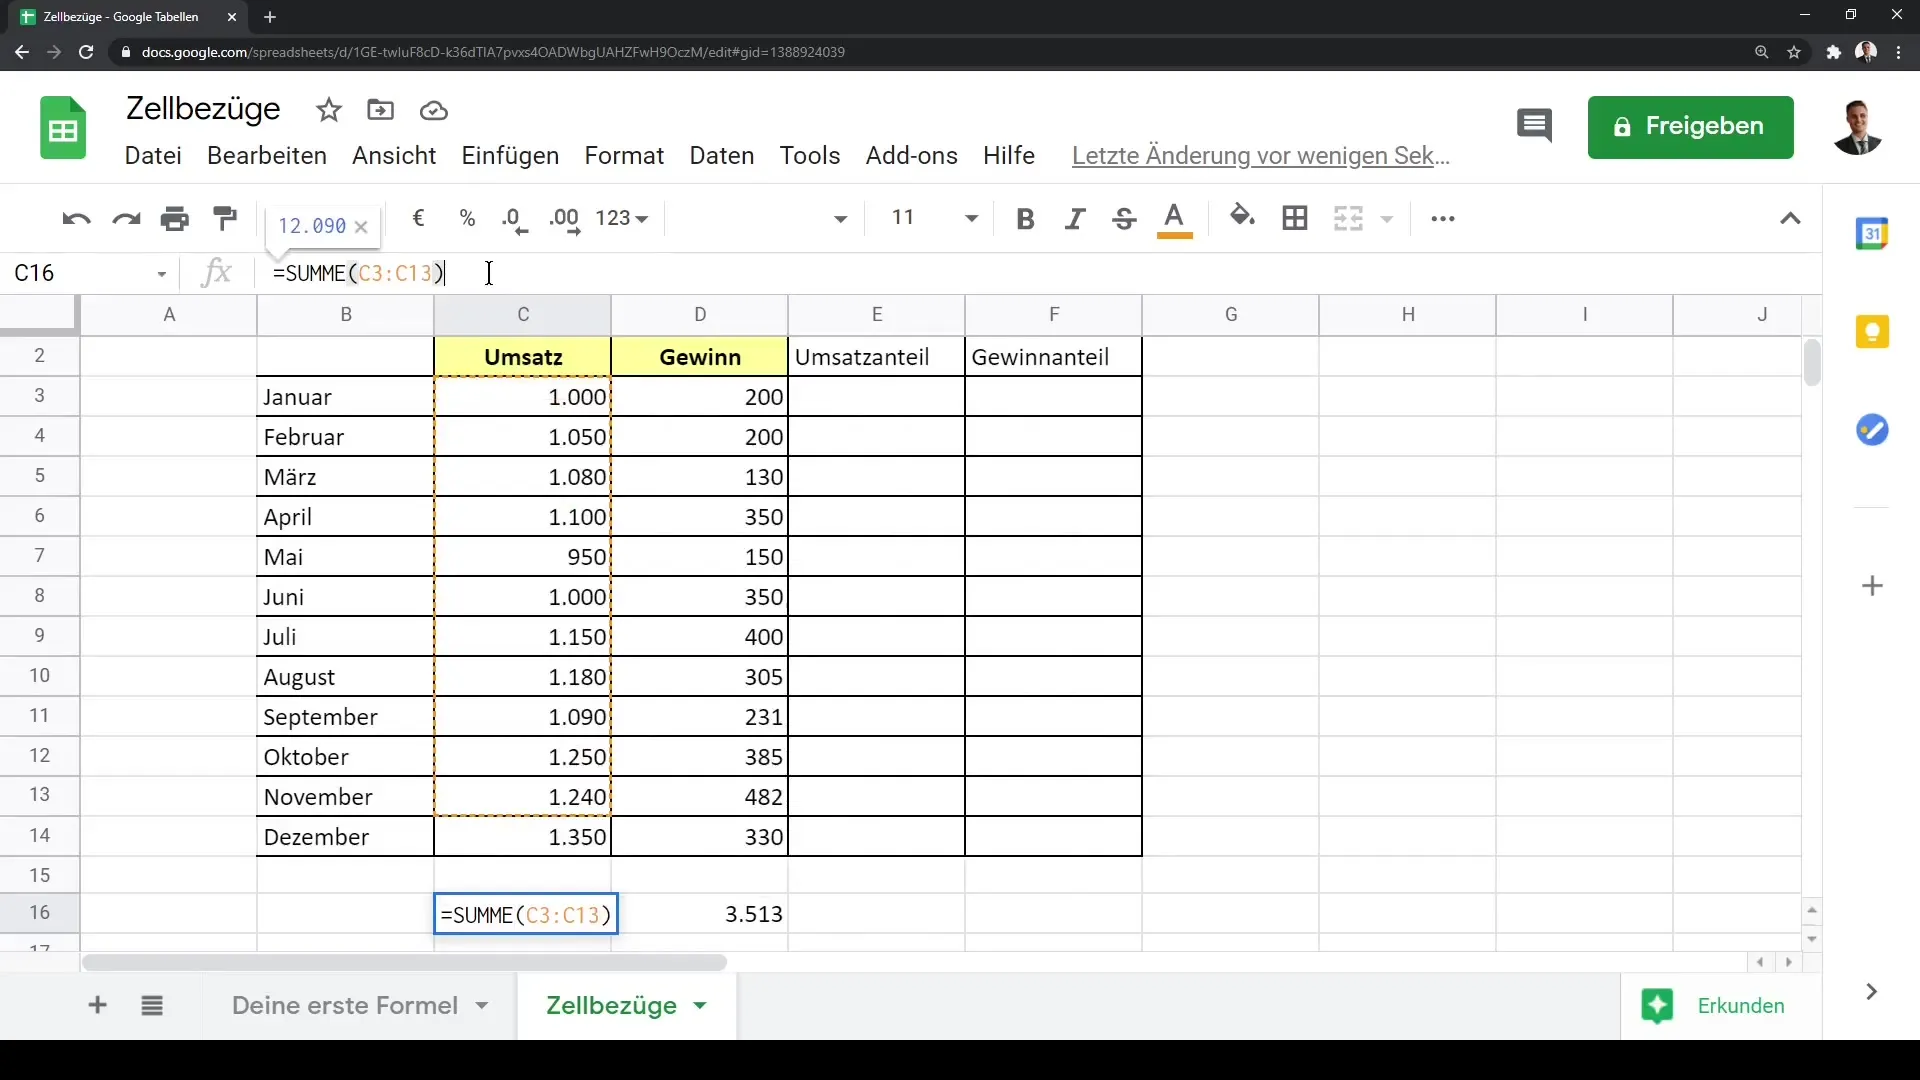Check cloud save status icon
The width and height of the screenshot is (1920, 1080).
(433, 111)
